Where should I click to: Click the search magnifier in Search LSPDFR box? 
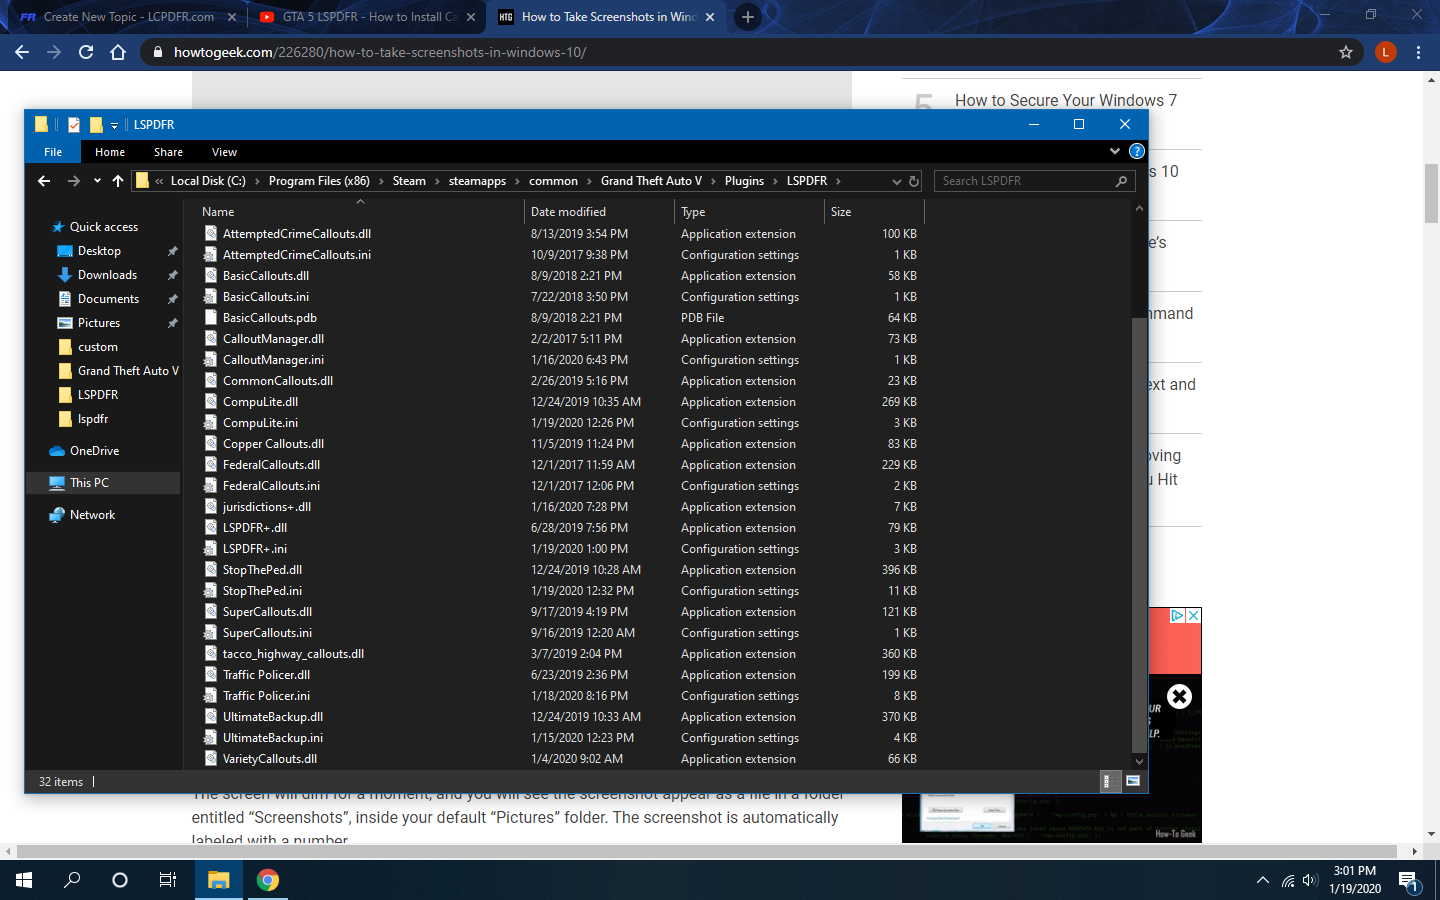tap(1121, 181)
